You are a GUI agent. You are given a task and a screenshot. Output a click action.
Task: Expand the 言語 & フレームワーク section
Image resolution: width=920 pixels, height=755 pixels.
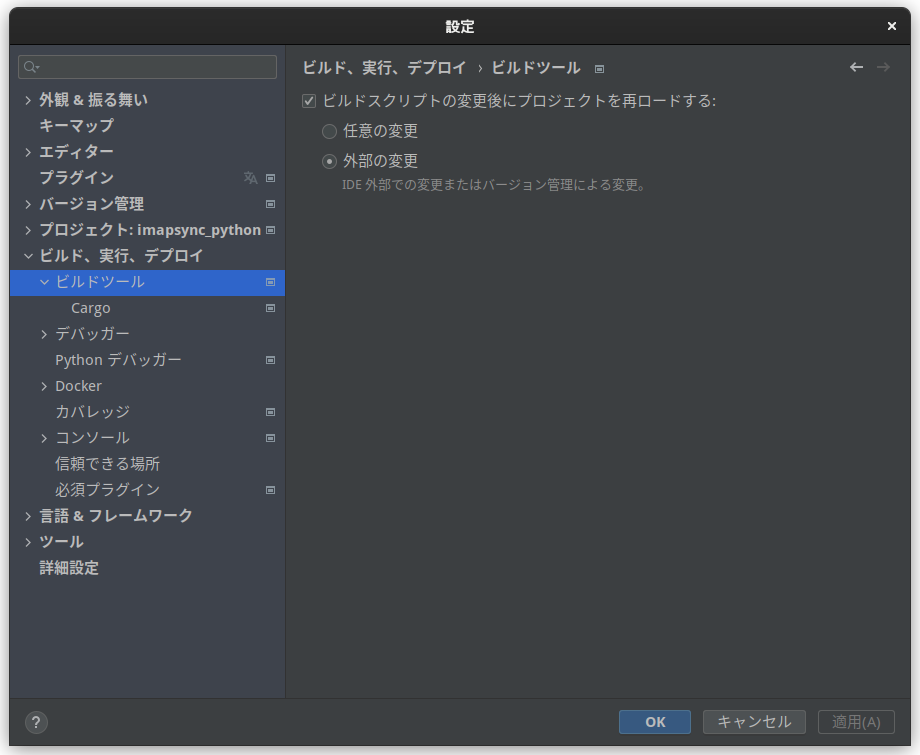point(28,516)
